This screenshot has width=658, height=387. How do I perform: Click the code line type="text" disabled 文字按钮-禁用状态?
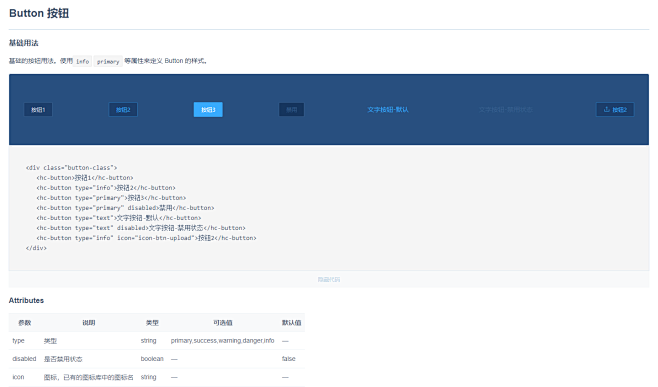click(141, 228)
